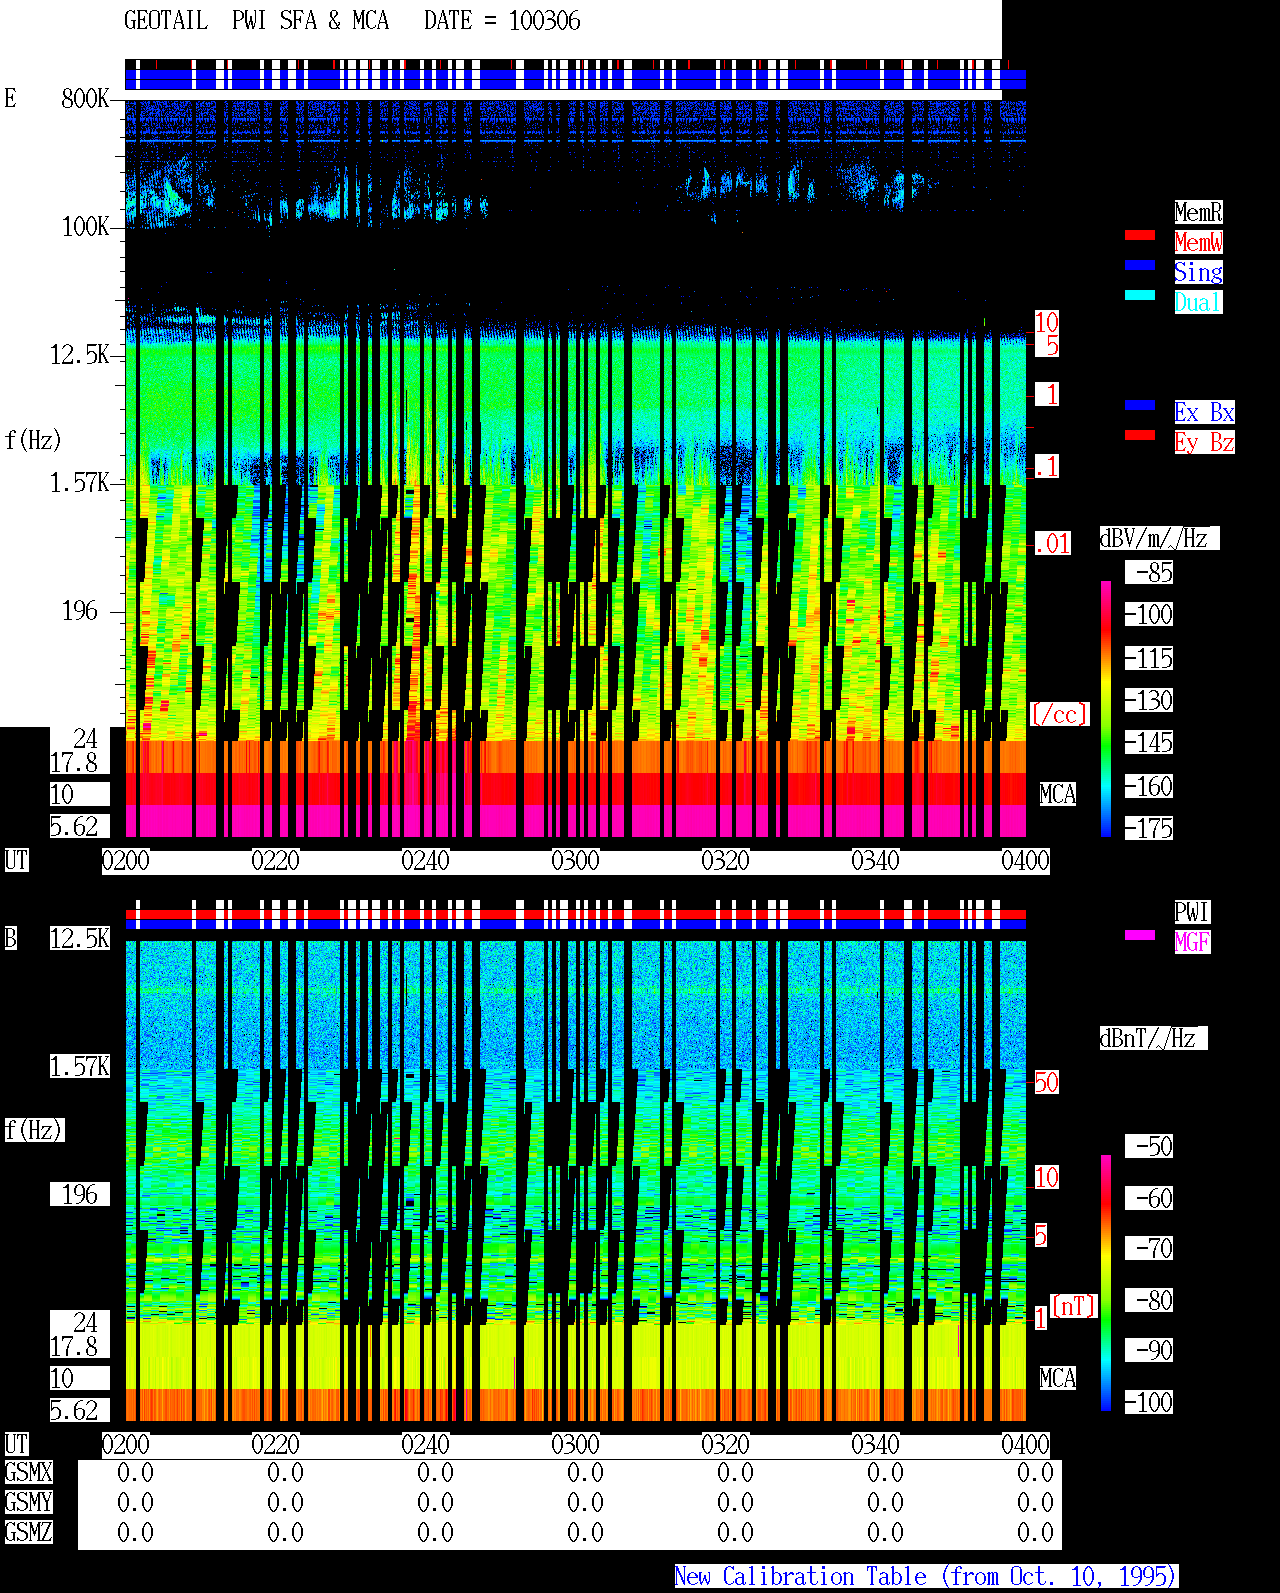Select the PWI legend label
The height and width of the screenshot is (1593, 1280).
click(1192, 912)
